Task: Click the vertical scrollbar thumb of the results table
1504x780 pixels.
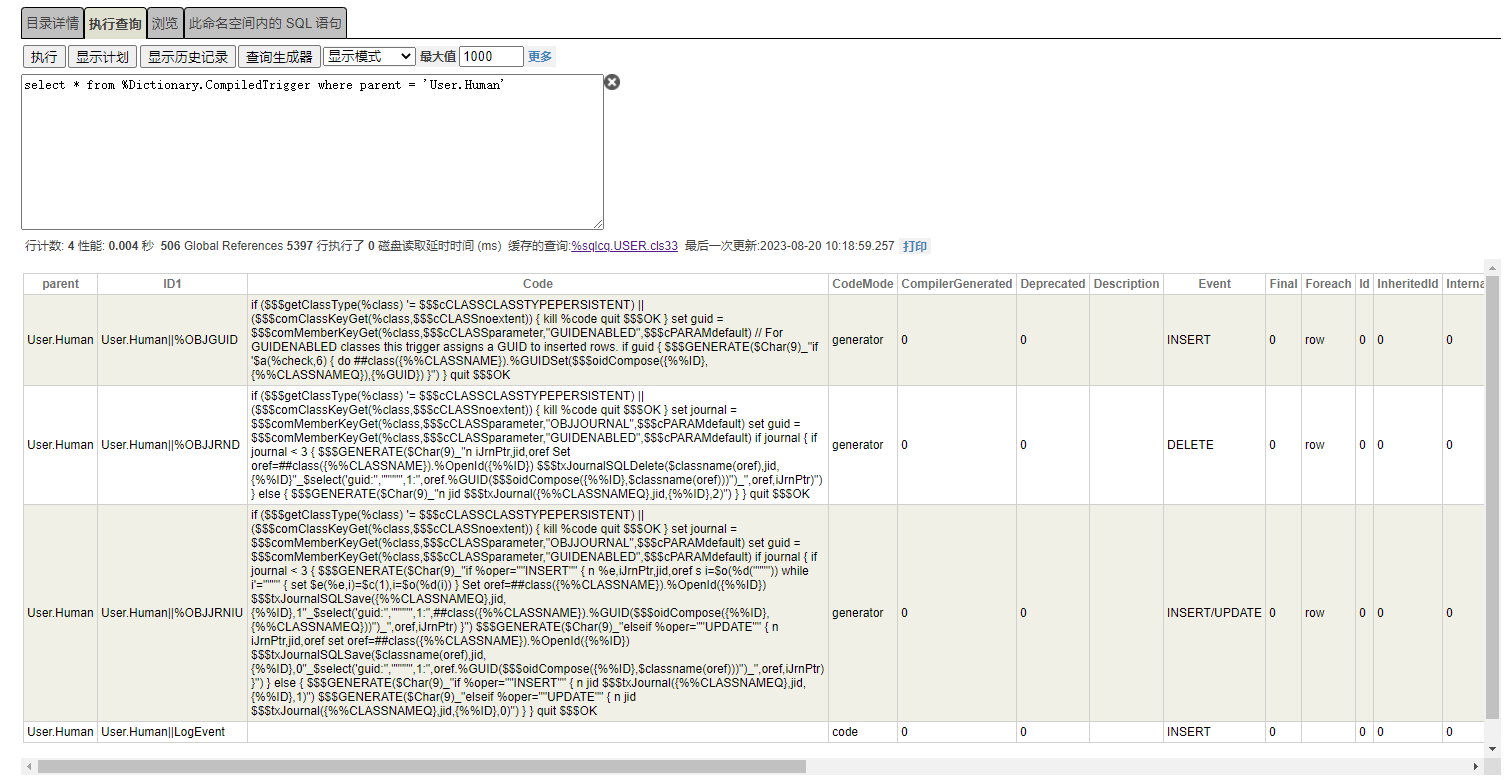Action: 1493,497
